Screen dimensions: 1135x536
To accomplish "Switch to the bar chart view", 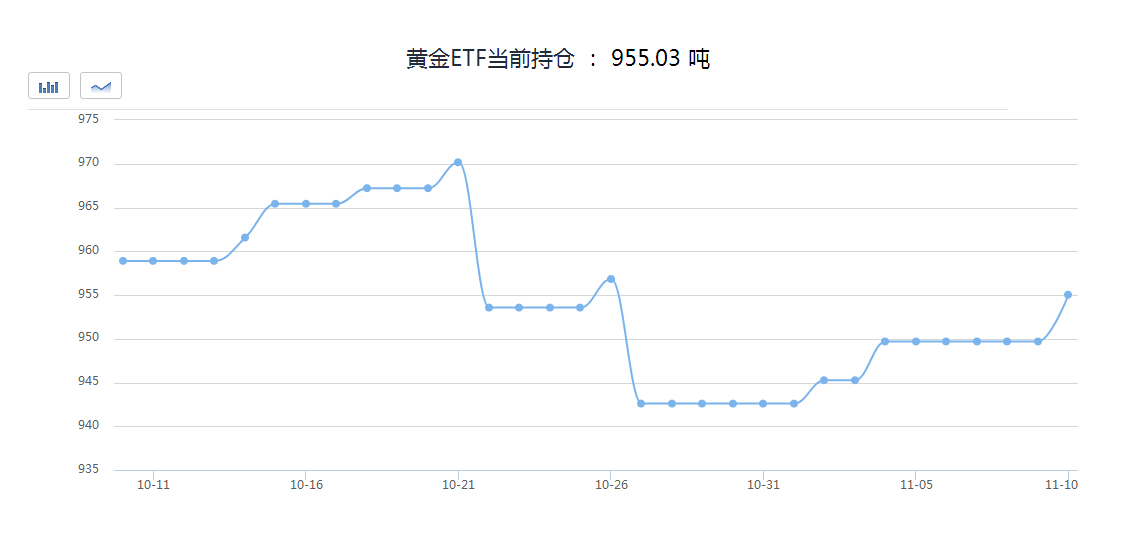I will (x=48, y=86).
